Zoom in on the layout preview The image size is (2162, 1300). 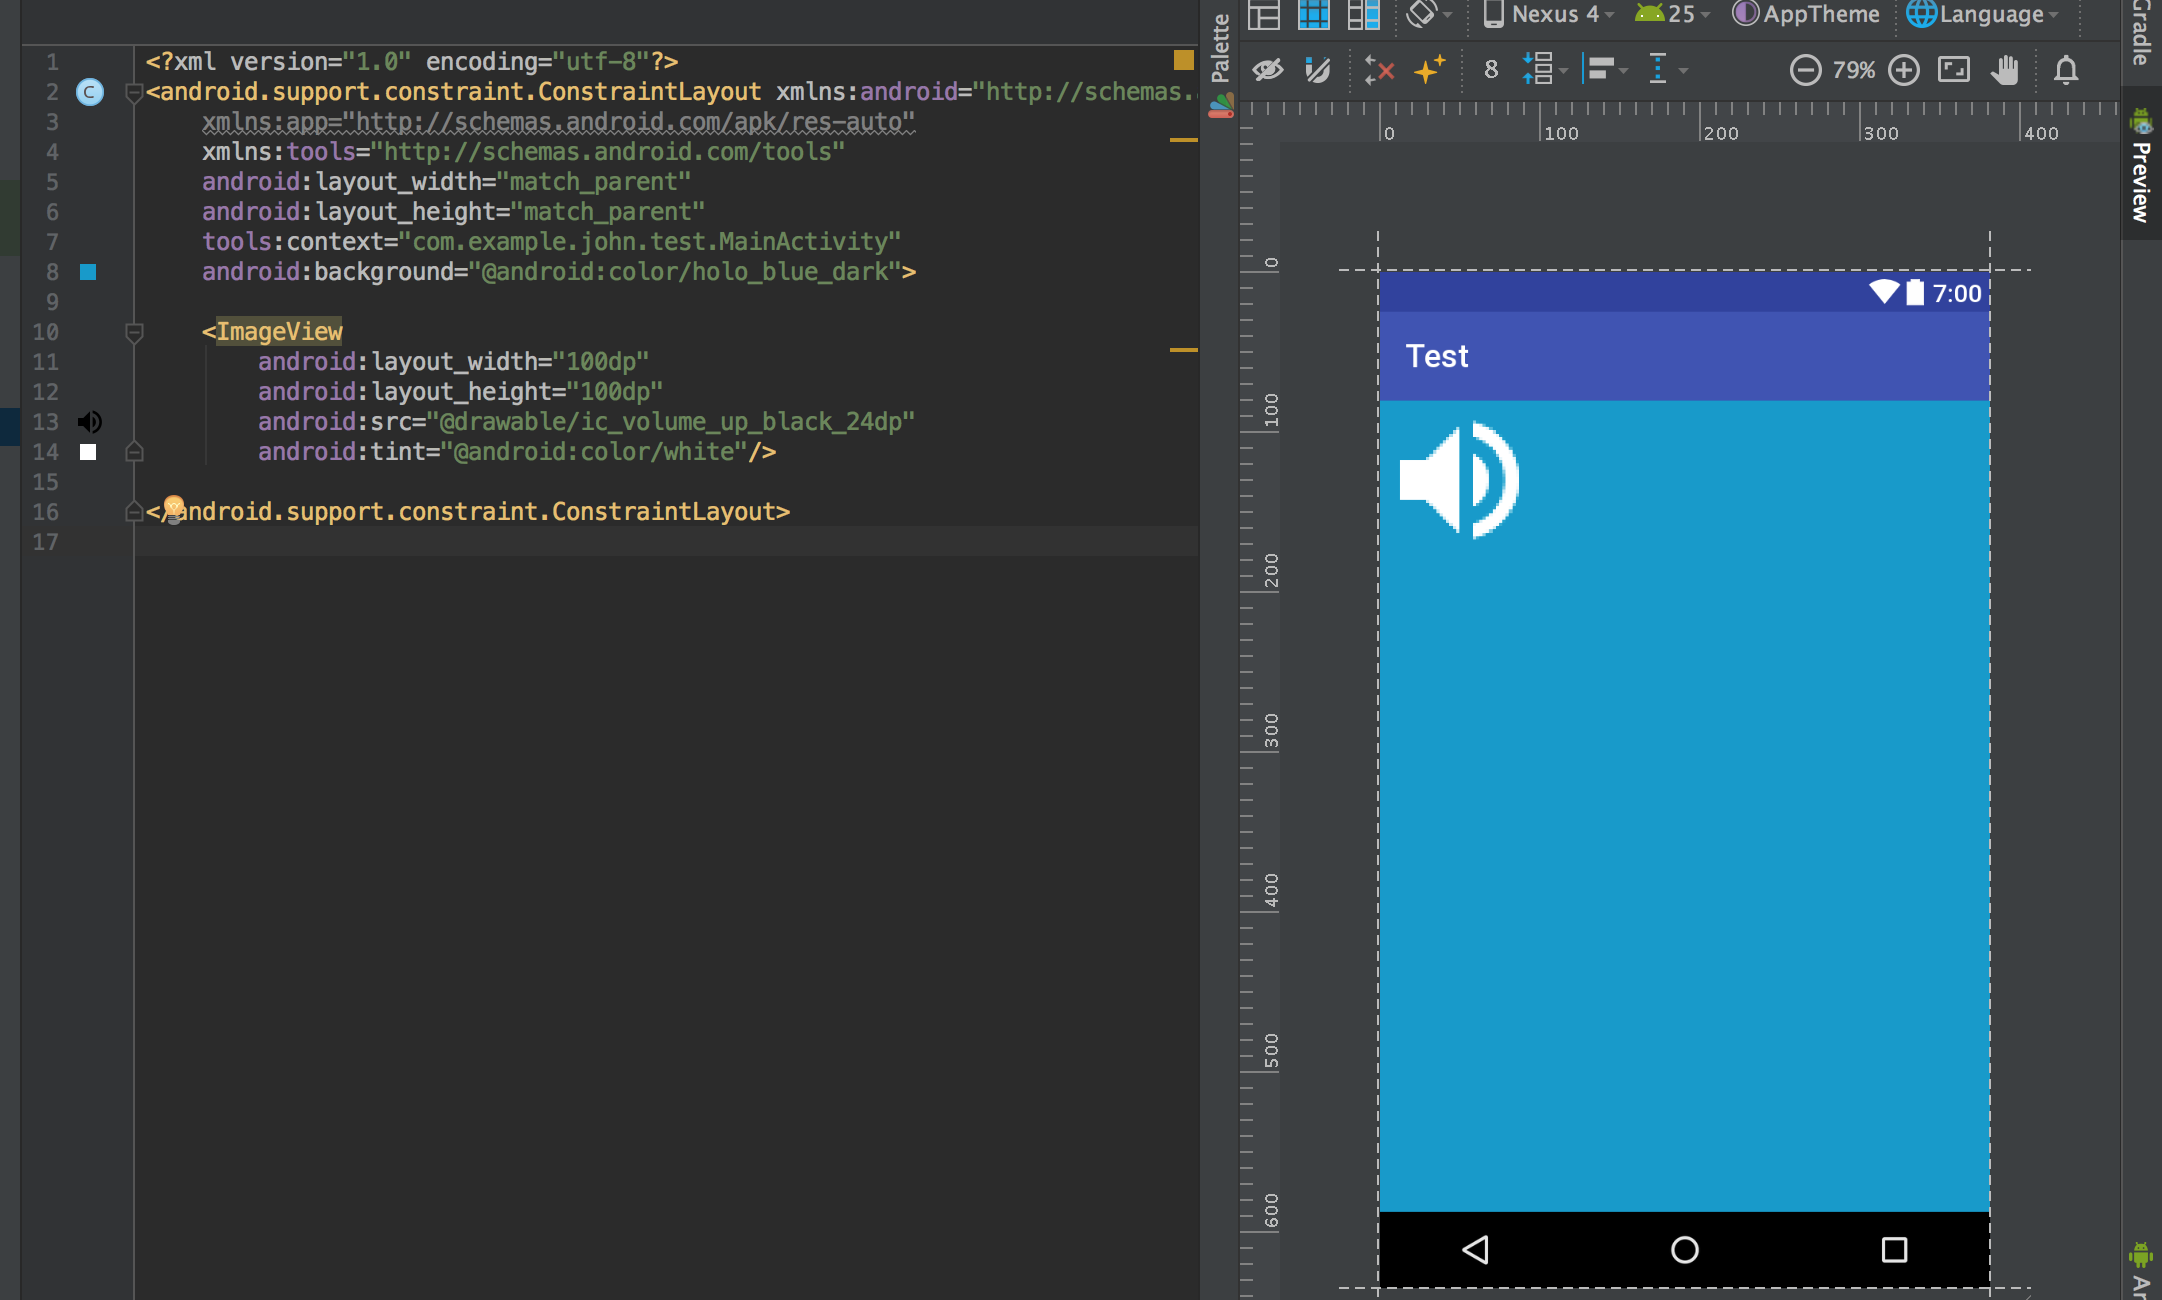(x=1903, y=70)
